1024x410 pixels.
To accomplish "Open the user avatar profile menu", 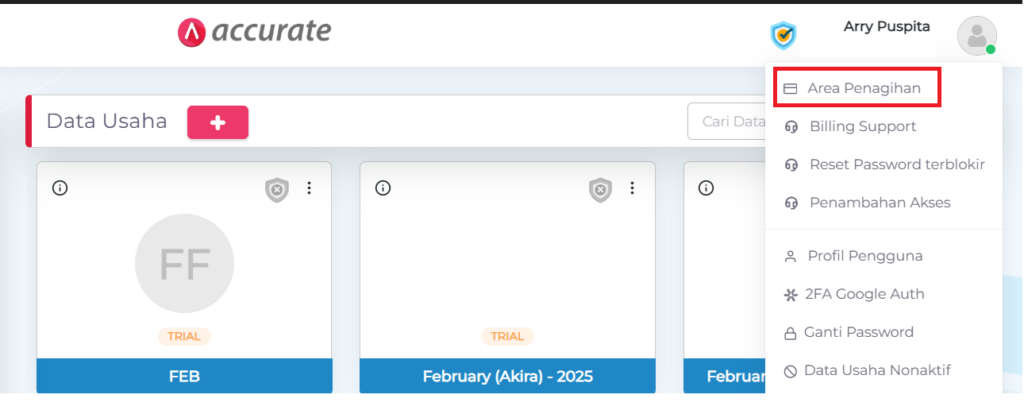I will pyautogui.click(x=976, y=36).
